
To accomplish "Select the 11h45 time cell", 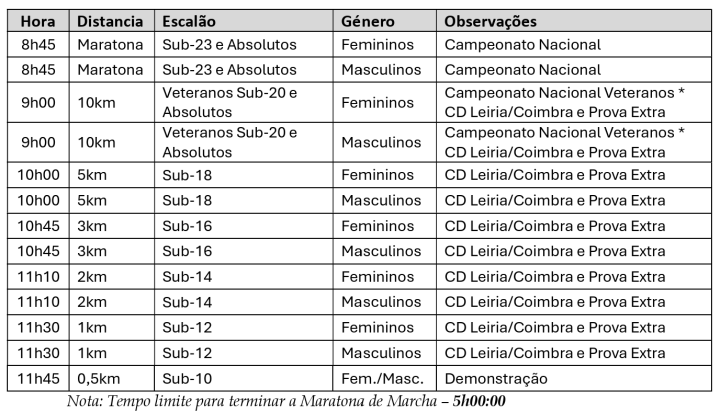I will (40, 379).
